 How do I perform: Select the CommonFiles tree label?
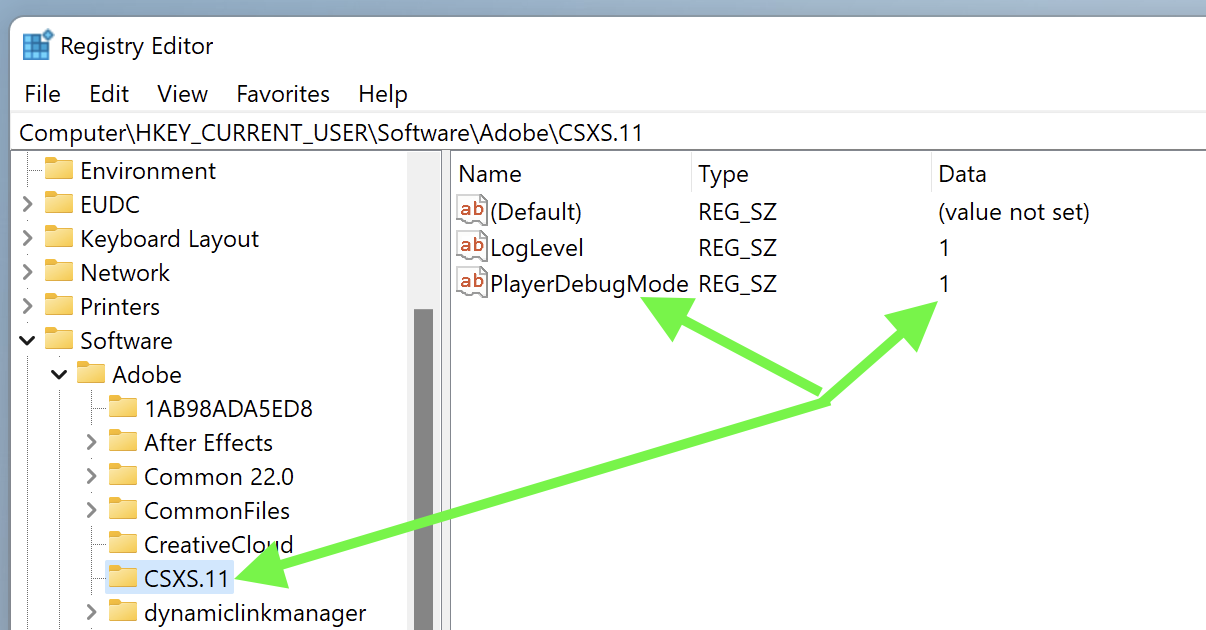tap(217, 511)
